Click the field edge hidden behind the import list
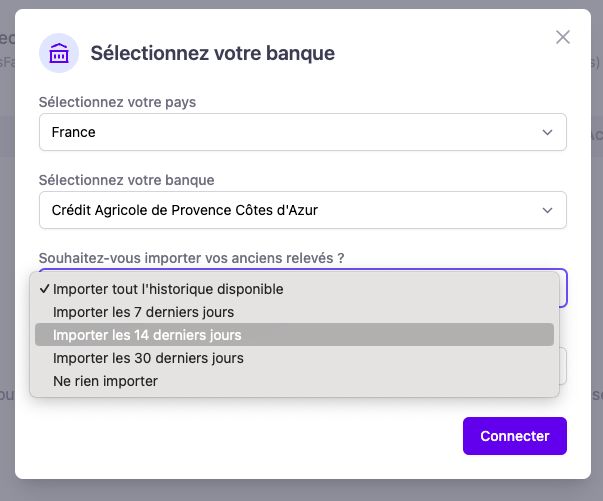 [x=563, y=366]
